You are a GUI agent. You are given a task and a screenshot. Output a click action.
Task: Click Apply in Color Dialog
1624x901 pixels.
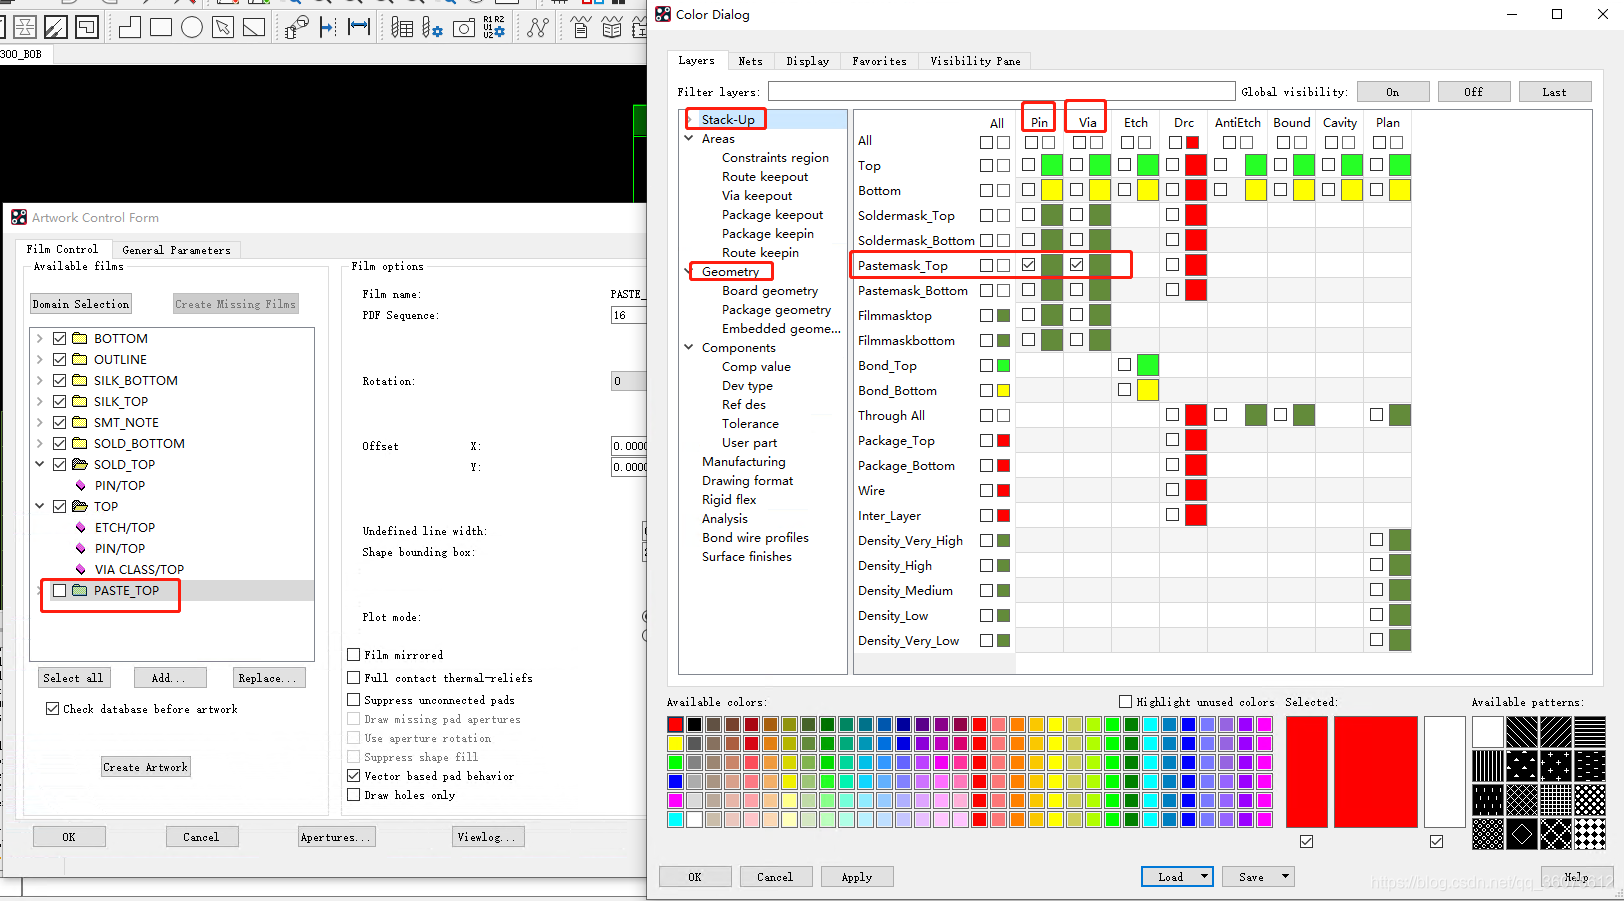pyautogui.click(x=857, y=877)
